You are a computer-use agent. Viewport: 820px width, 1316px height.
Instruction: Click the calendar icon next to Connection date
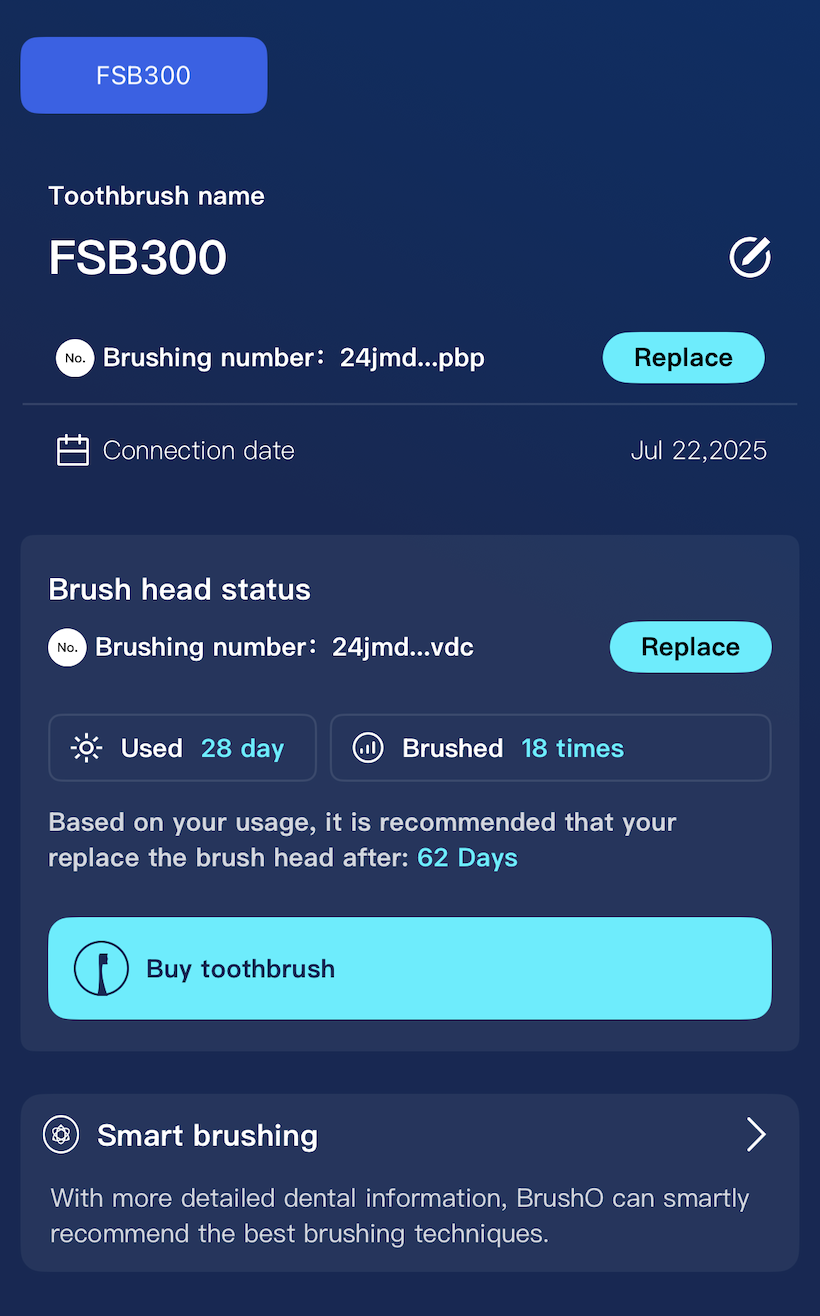pyautogui.click(x=73, y=450)
